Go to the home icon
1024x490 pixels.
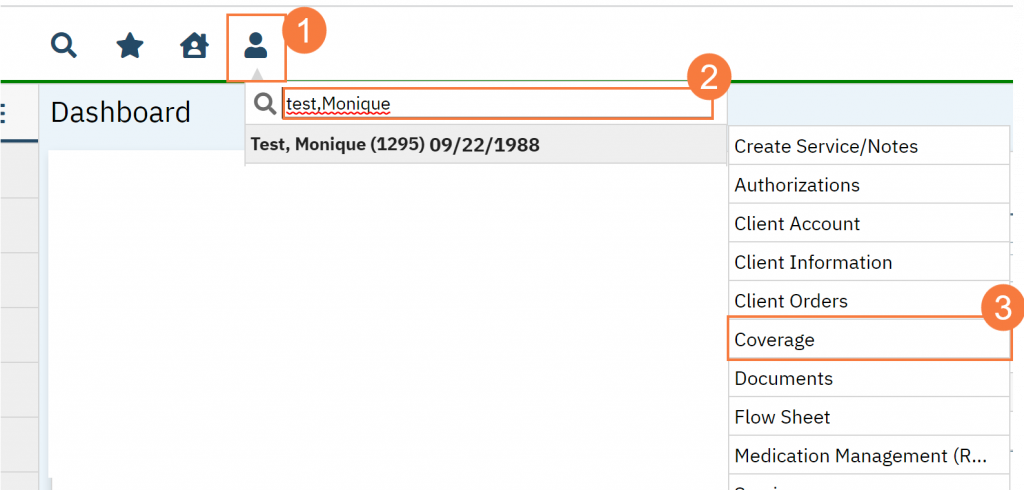click(193, 45)
